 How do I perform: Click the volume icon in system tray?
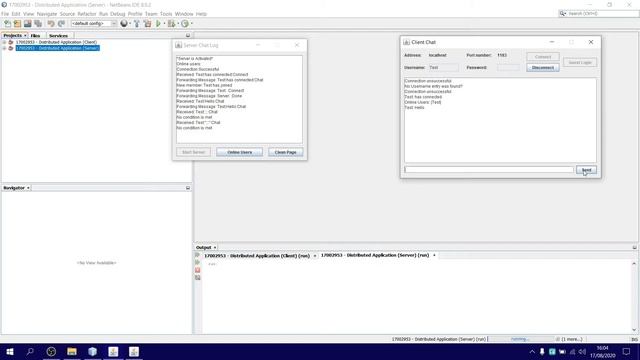click(x=582, y=351)
